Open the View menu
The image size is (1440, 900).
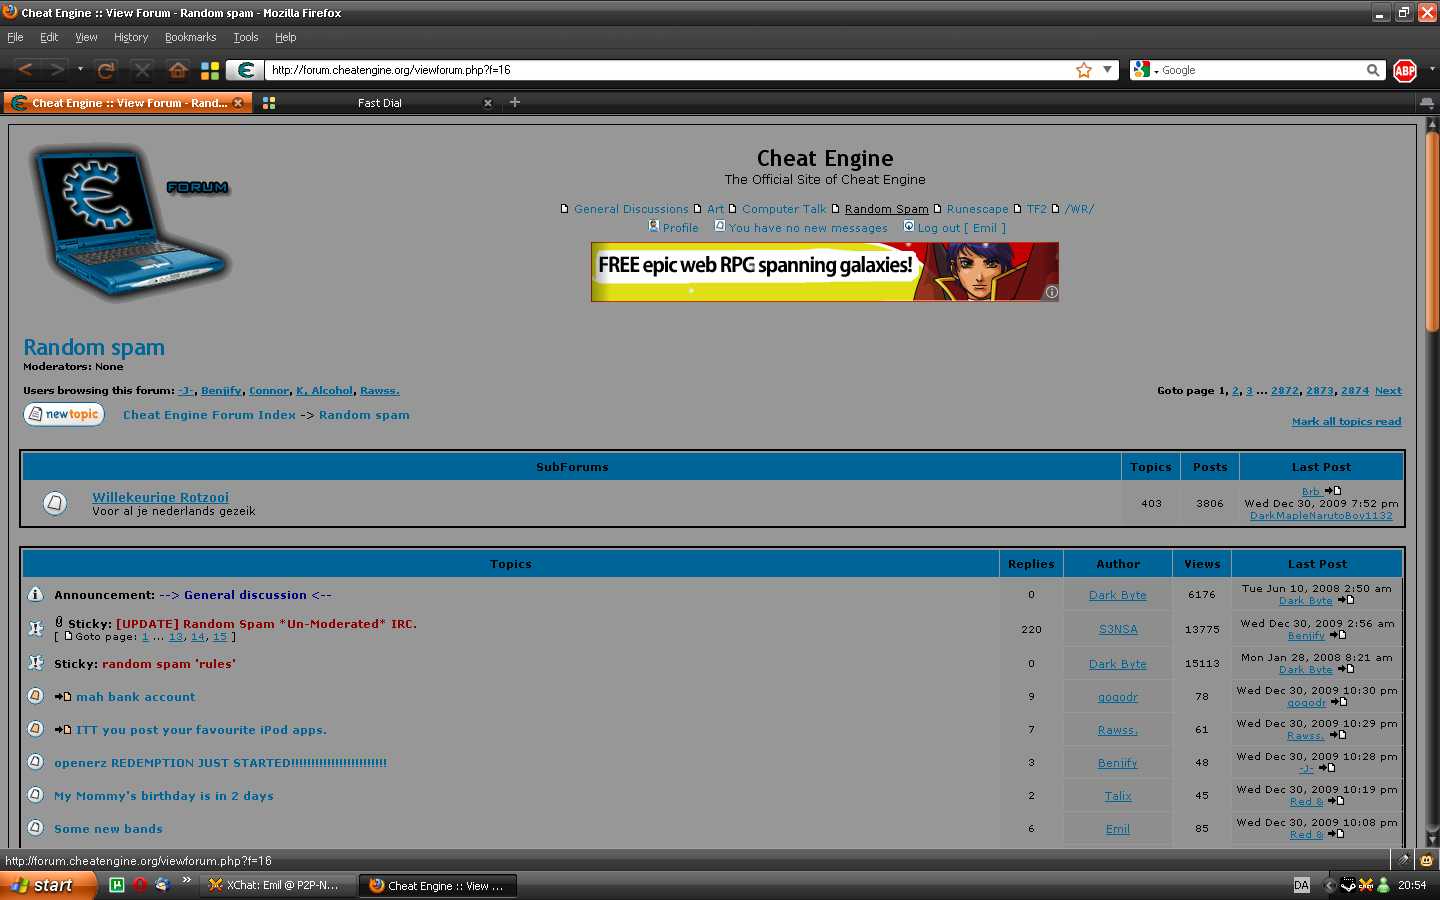point(86,37)
